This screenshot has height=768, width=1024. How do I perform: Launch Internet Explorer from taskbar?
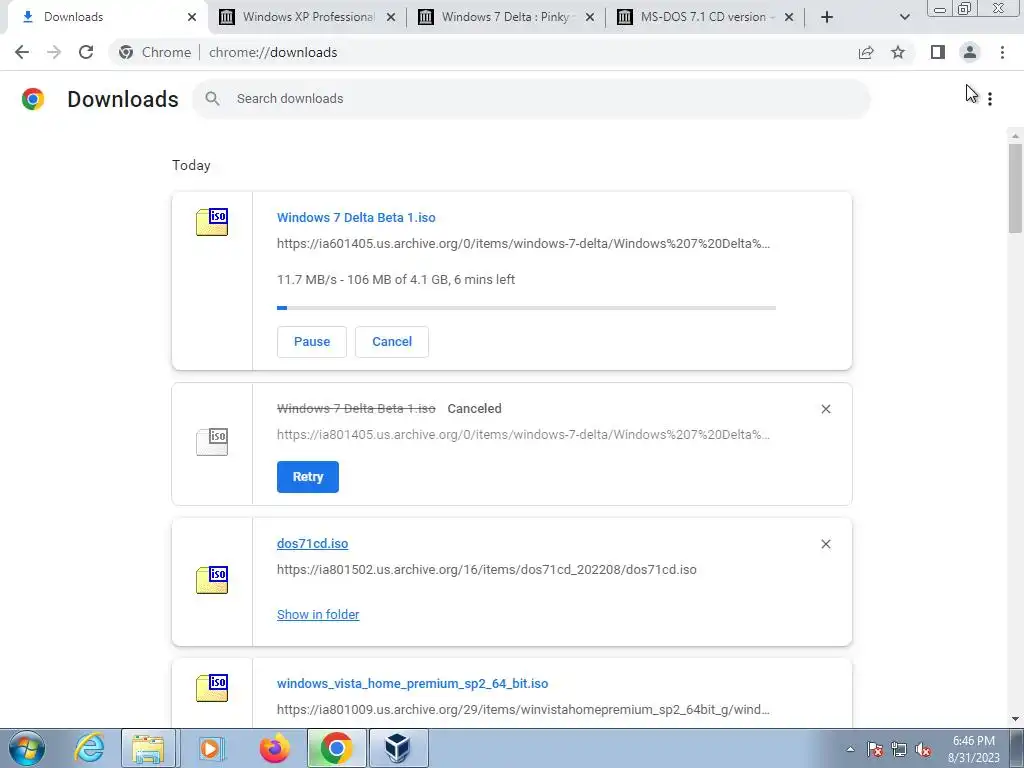click(89, 748)
